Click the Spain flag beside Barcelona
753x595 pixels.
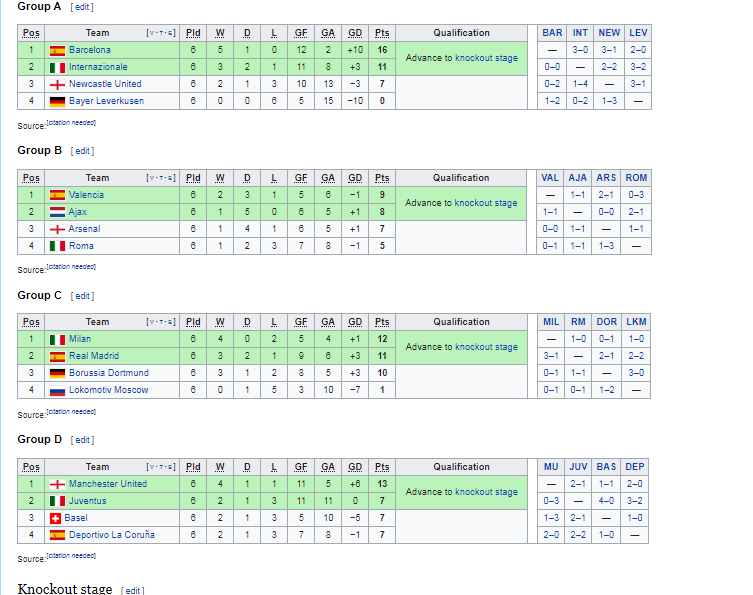pos(57,50)
